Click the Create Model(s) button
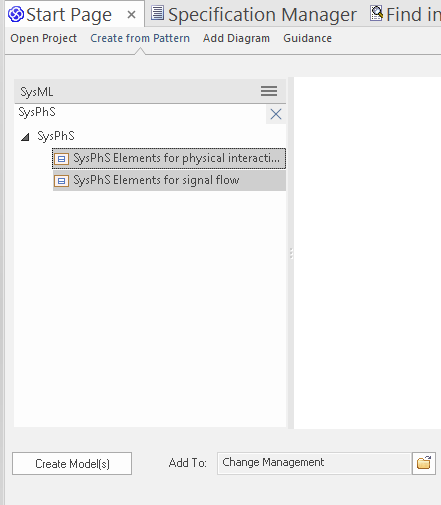This screenshot has width=441, height=505. click(x=72, y=463)
